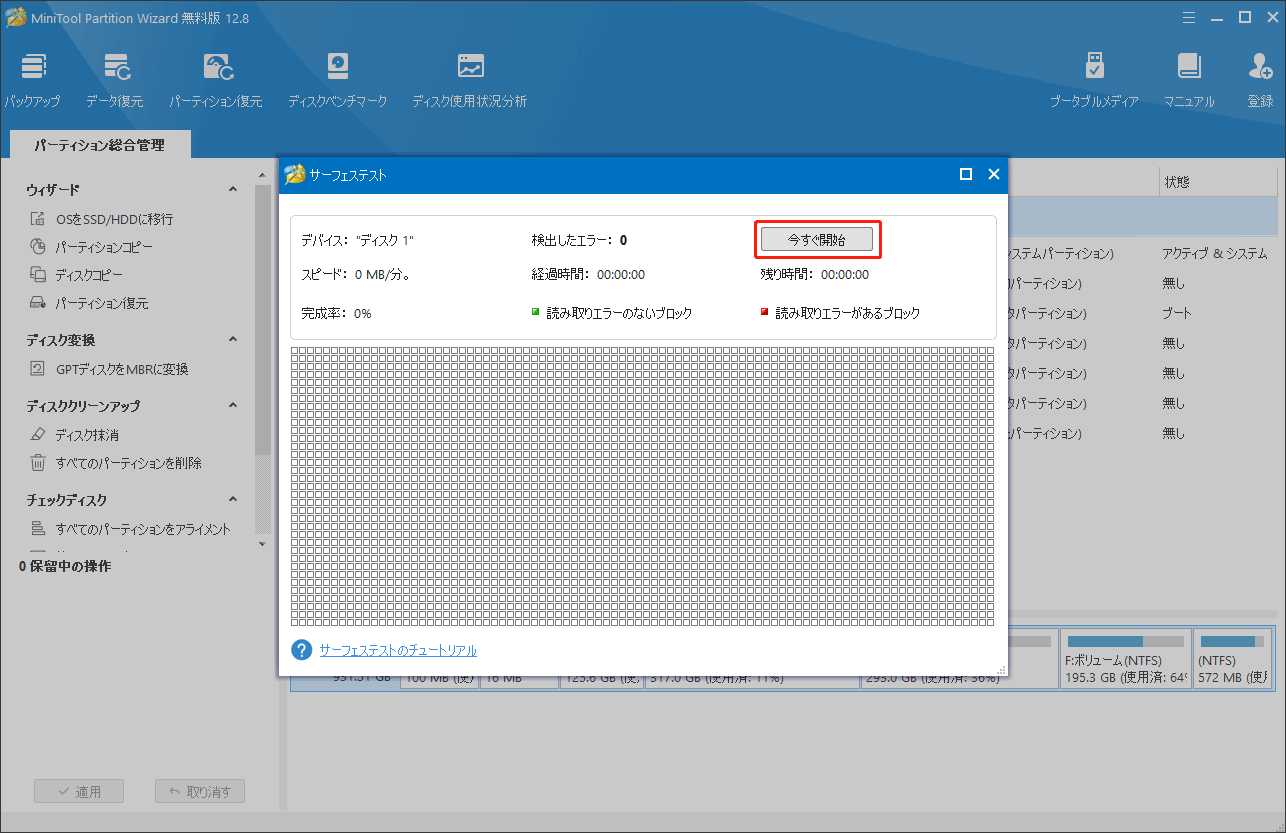Click the ブート status cell
The height and width of the screenshot is (833, 1286).
coord(1177,313)
